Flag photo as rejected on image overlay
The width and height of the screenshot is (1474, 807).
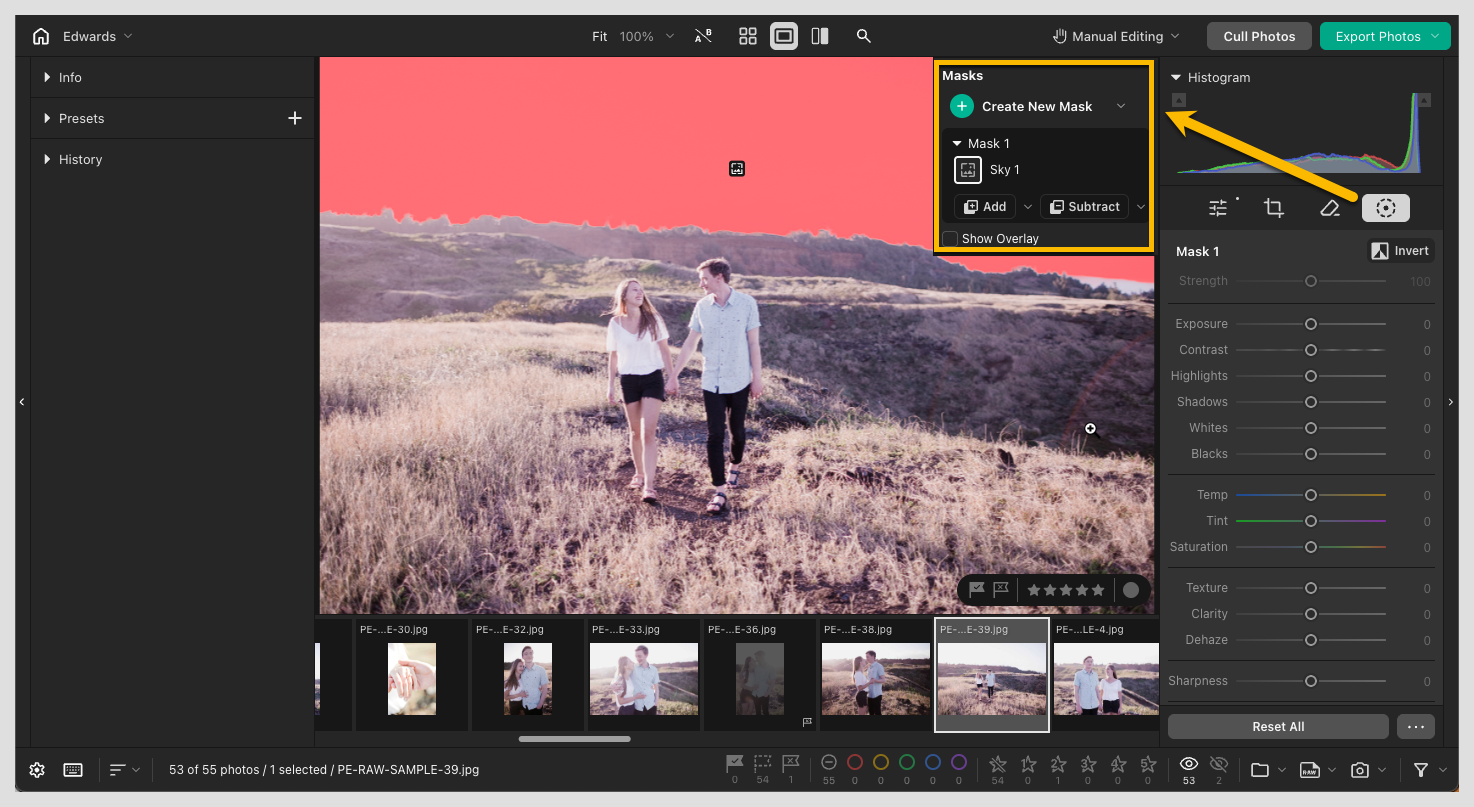[x=1001, y=590]
